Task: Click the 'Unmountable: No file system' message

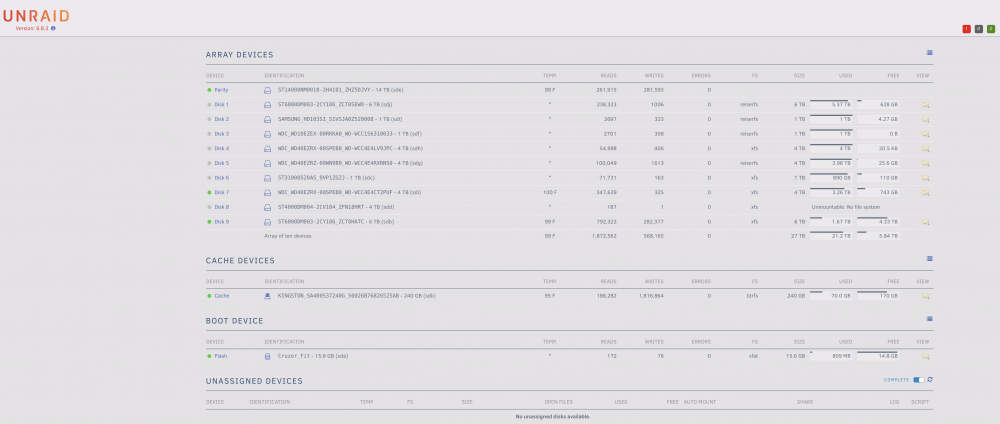Action: 844,207
